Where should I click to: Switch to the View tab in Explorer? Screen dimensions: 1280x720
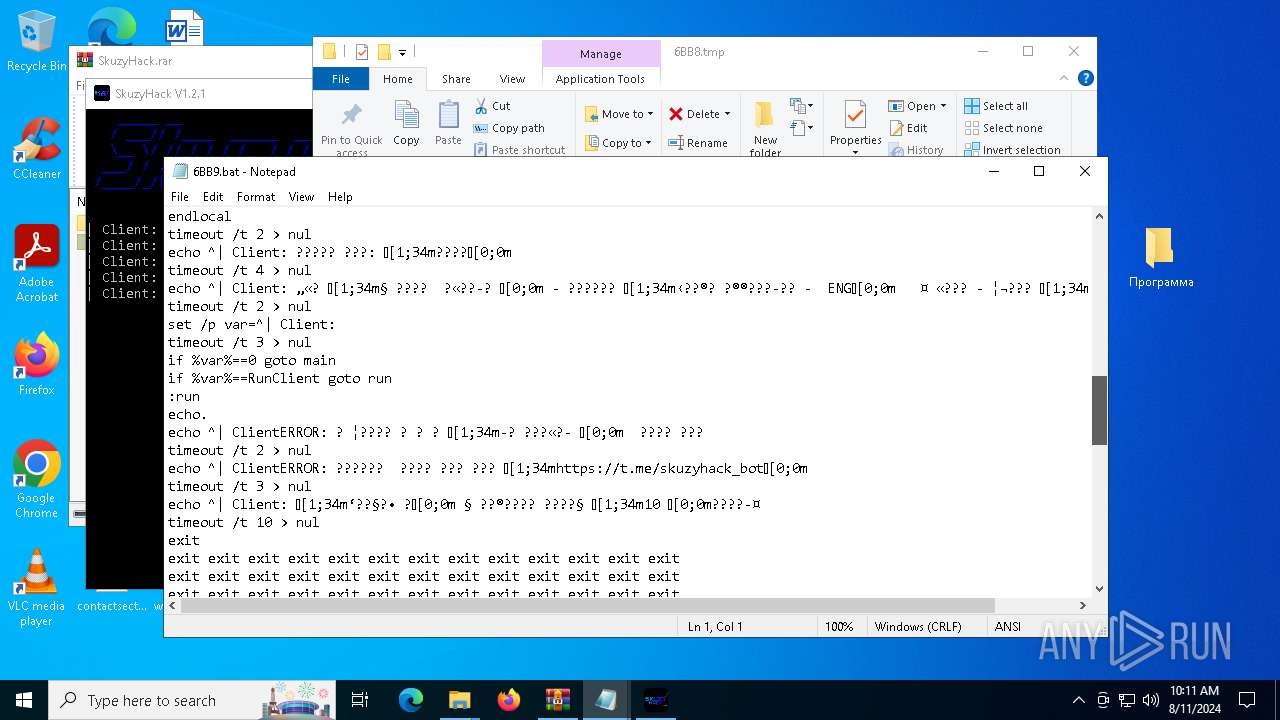512,79
